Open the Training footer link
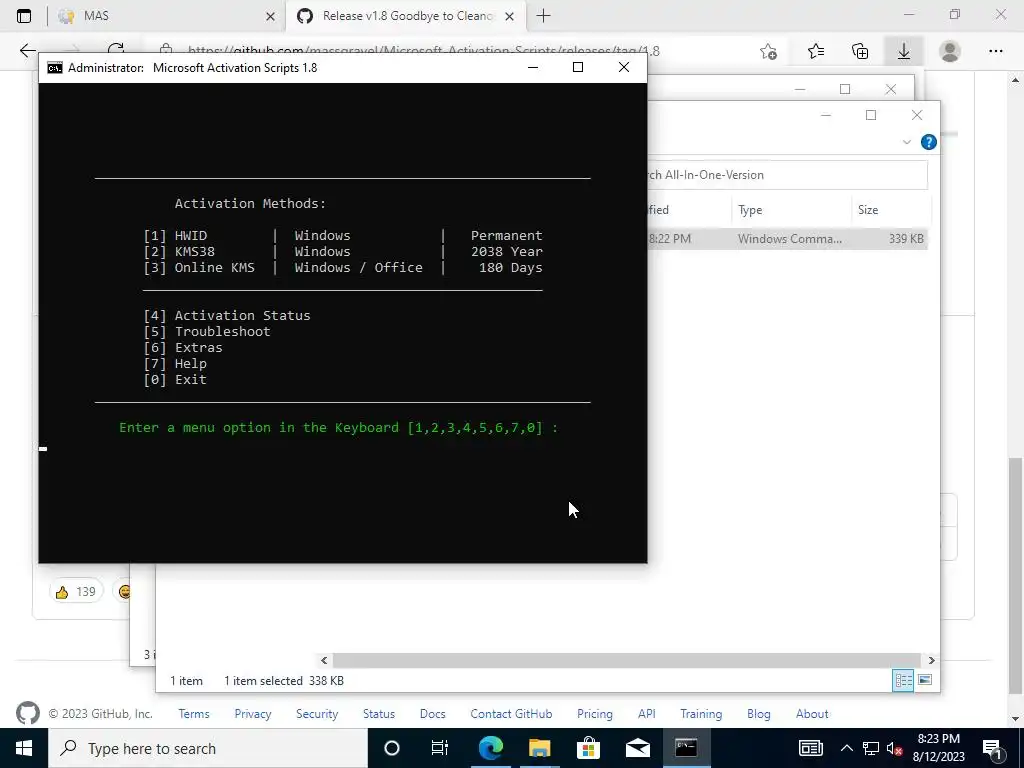Image resolution: width=1024 pixels, height=768 pixels. click(701, 714)
